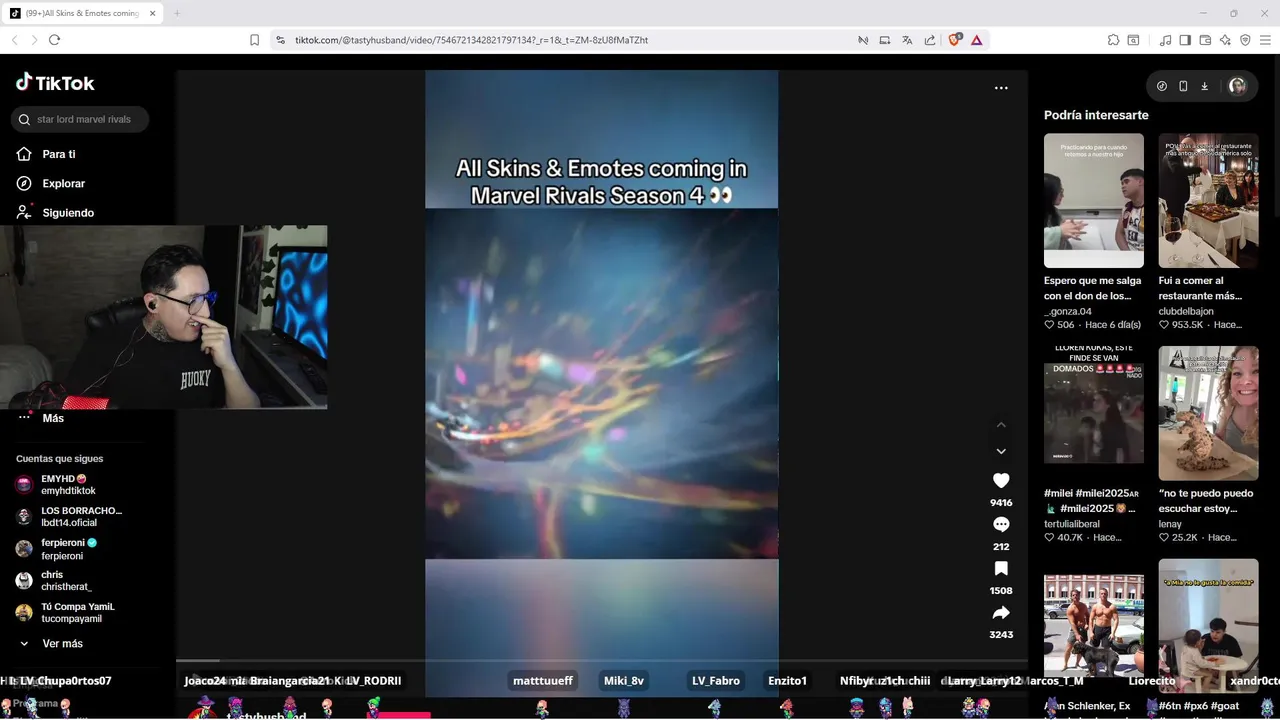Bookmark this page in the address bar
1280x720 pixels.
(254, 40)
